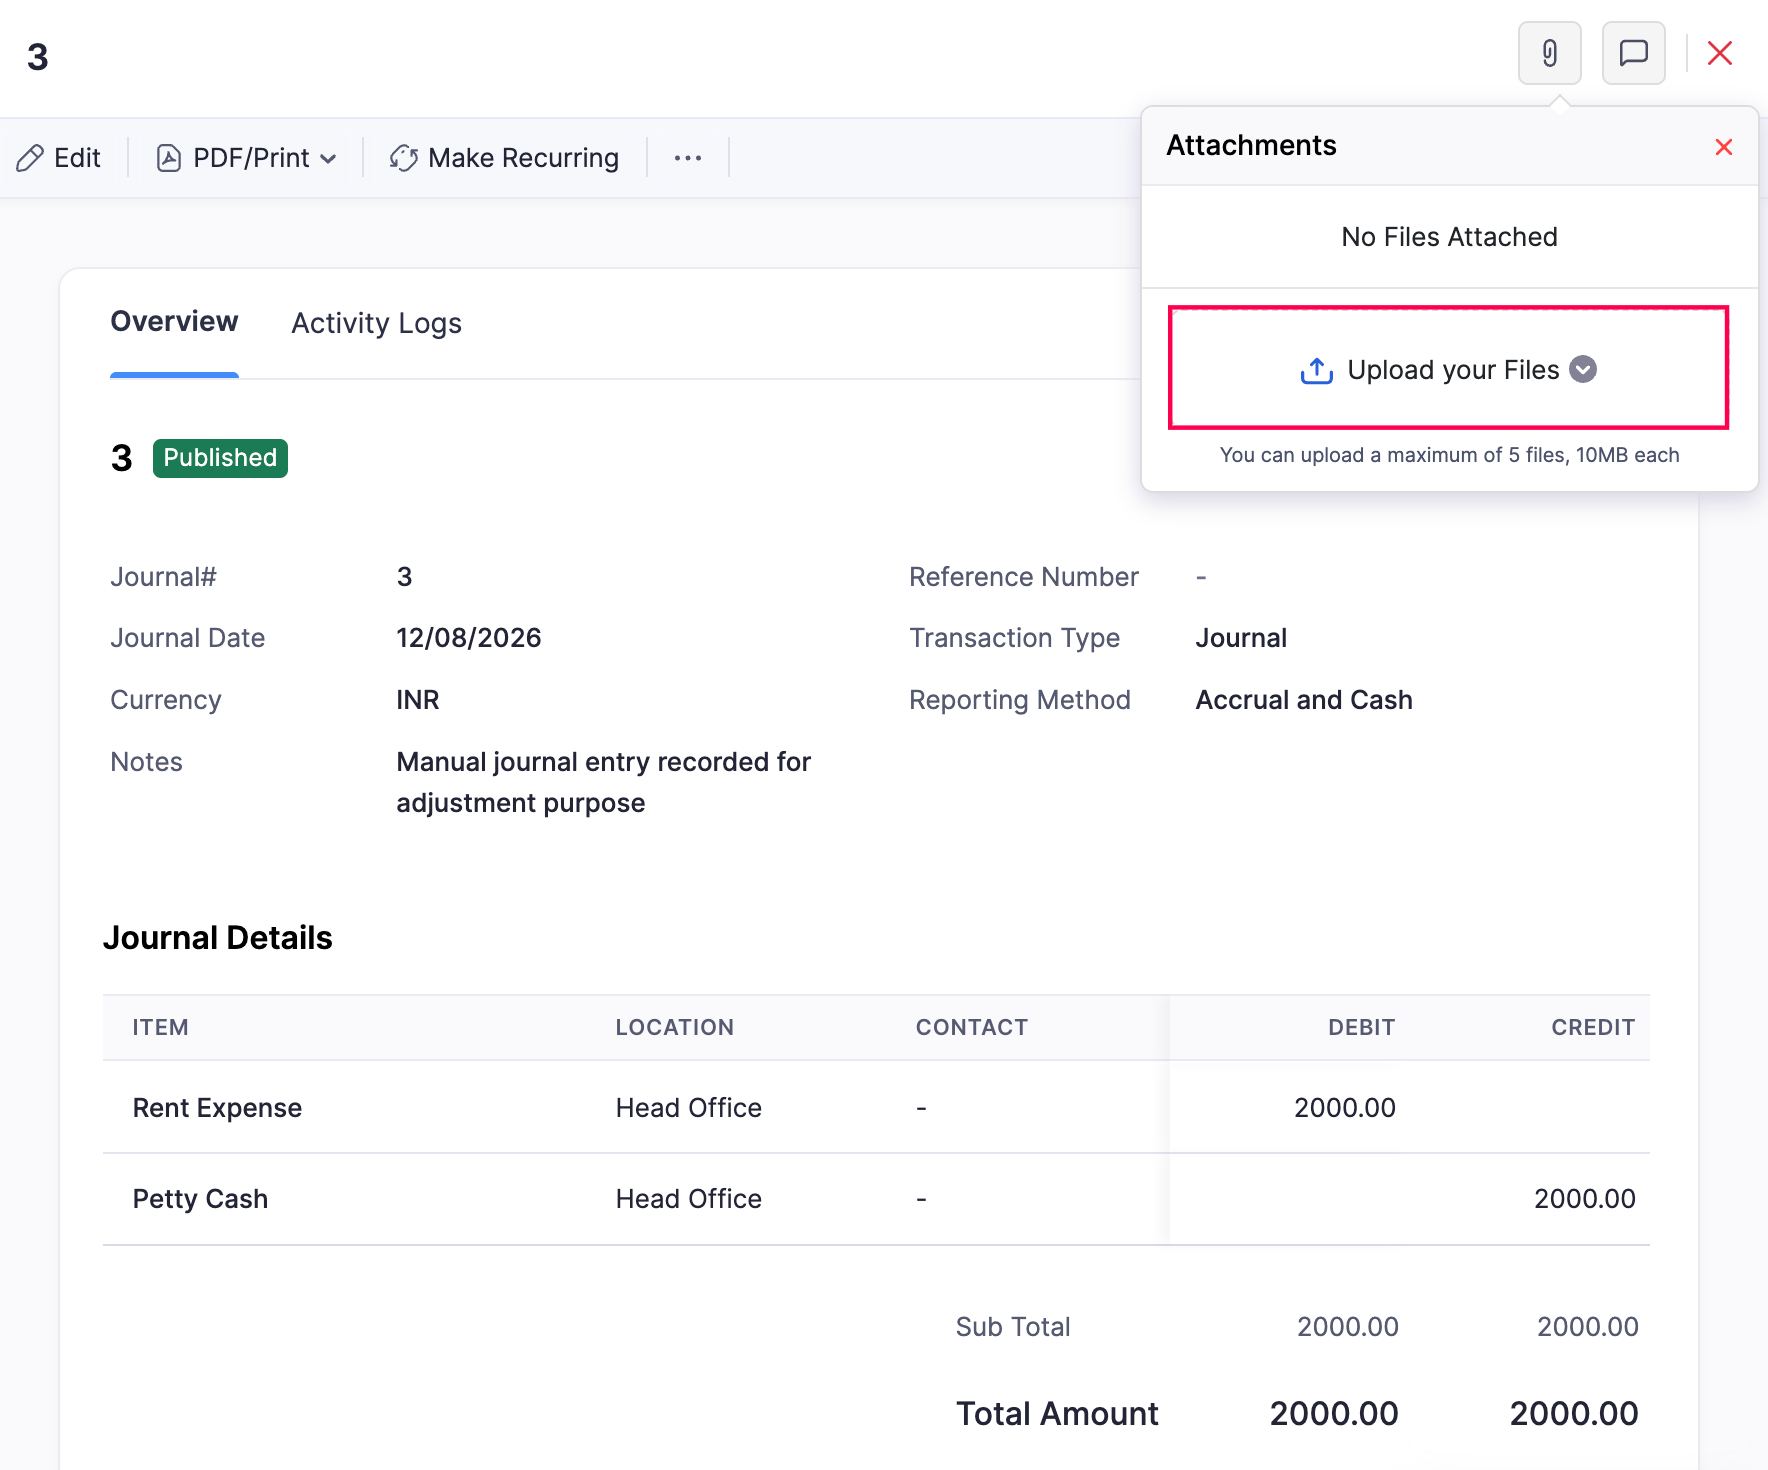Click the No Files Attached message
Viewport: 1768px width, 1470px height.
pyautogui.click(x=1449, y=237)
